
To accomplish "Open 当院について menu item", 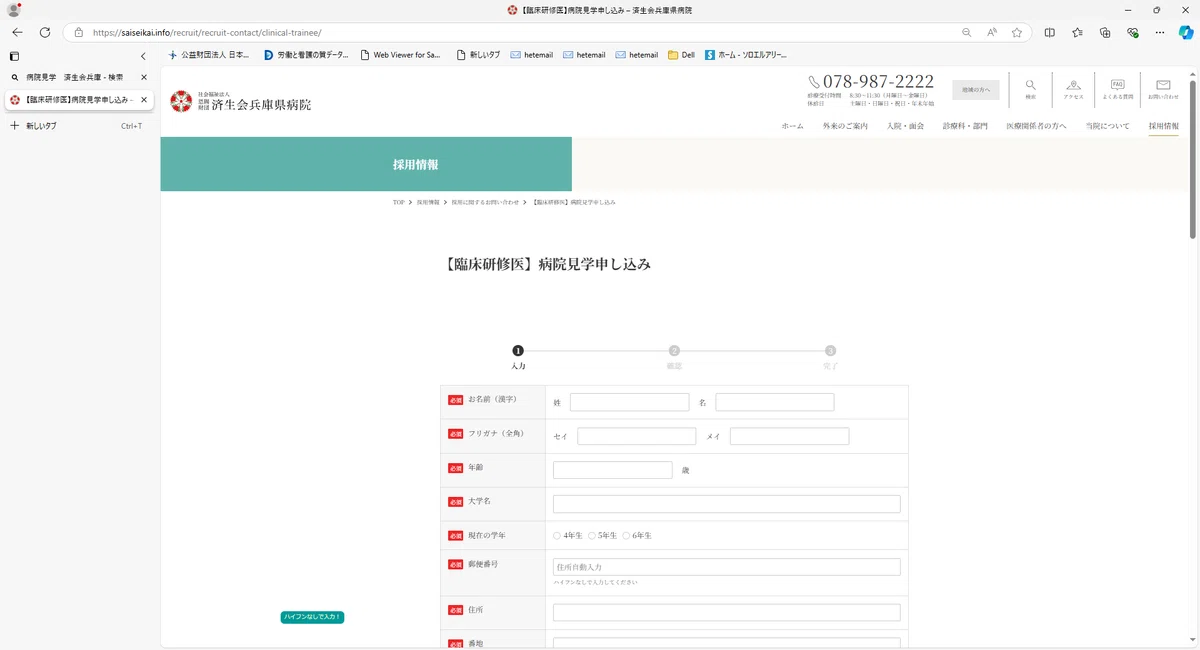I will 1108,126.
